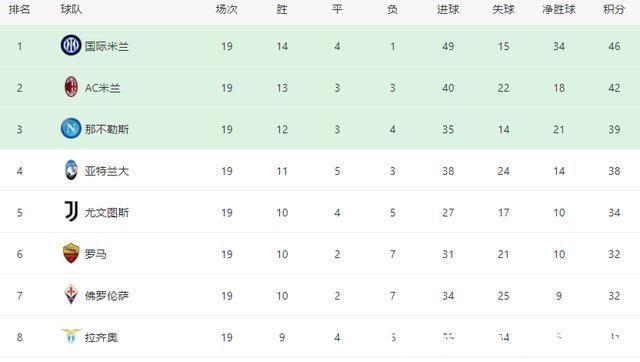
Task: Select the 亚特兰大 team name
Action: pos(107,171)
